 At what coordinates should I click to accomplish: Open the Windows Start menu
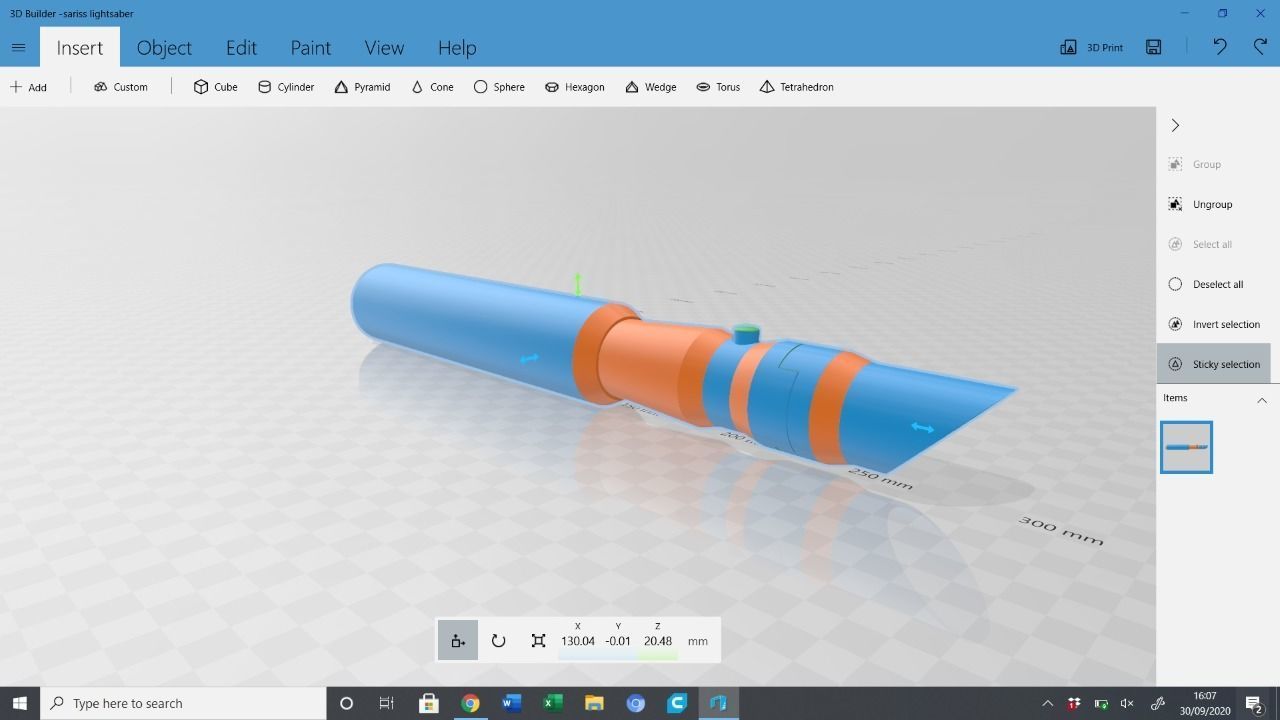(19, 703)
